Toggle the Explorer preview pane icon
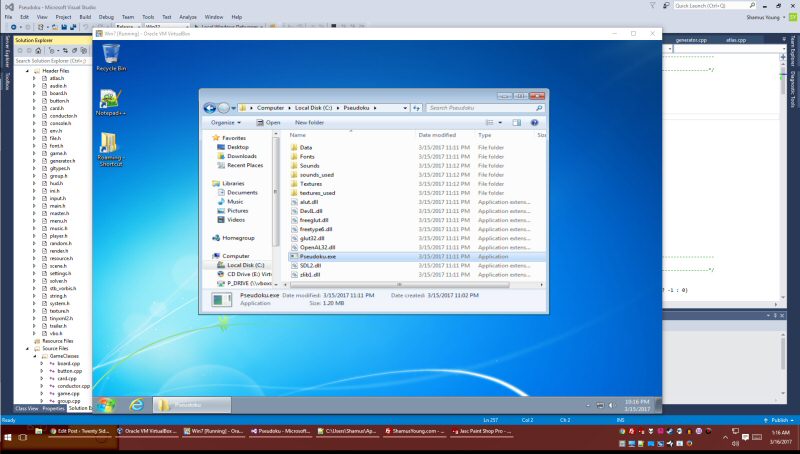Viewport: 800px width, 454px height. 516,122
